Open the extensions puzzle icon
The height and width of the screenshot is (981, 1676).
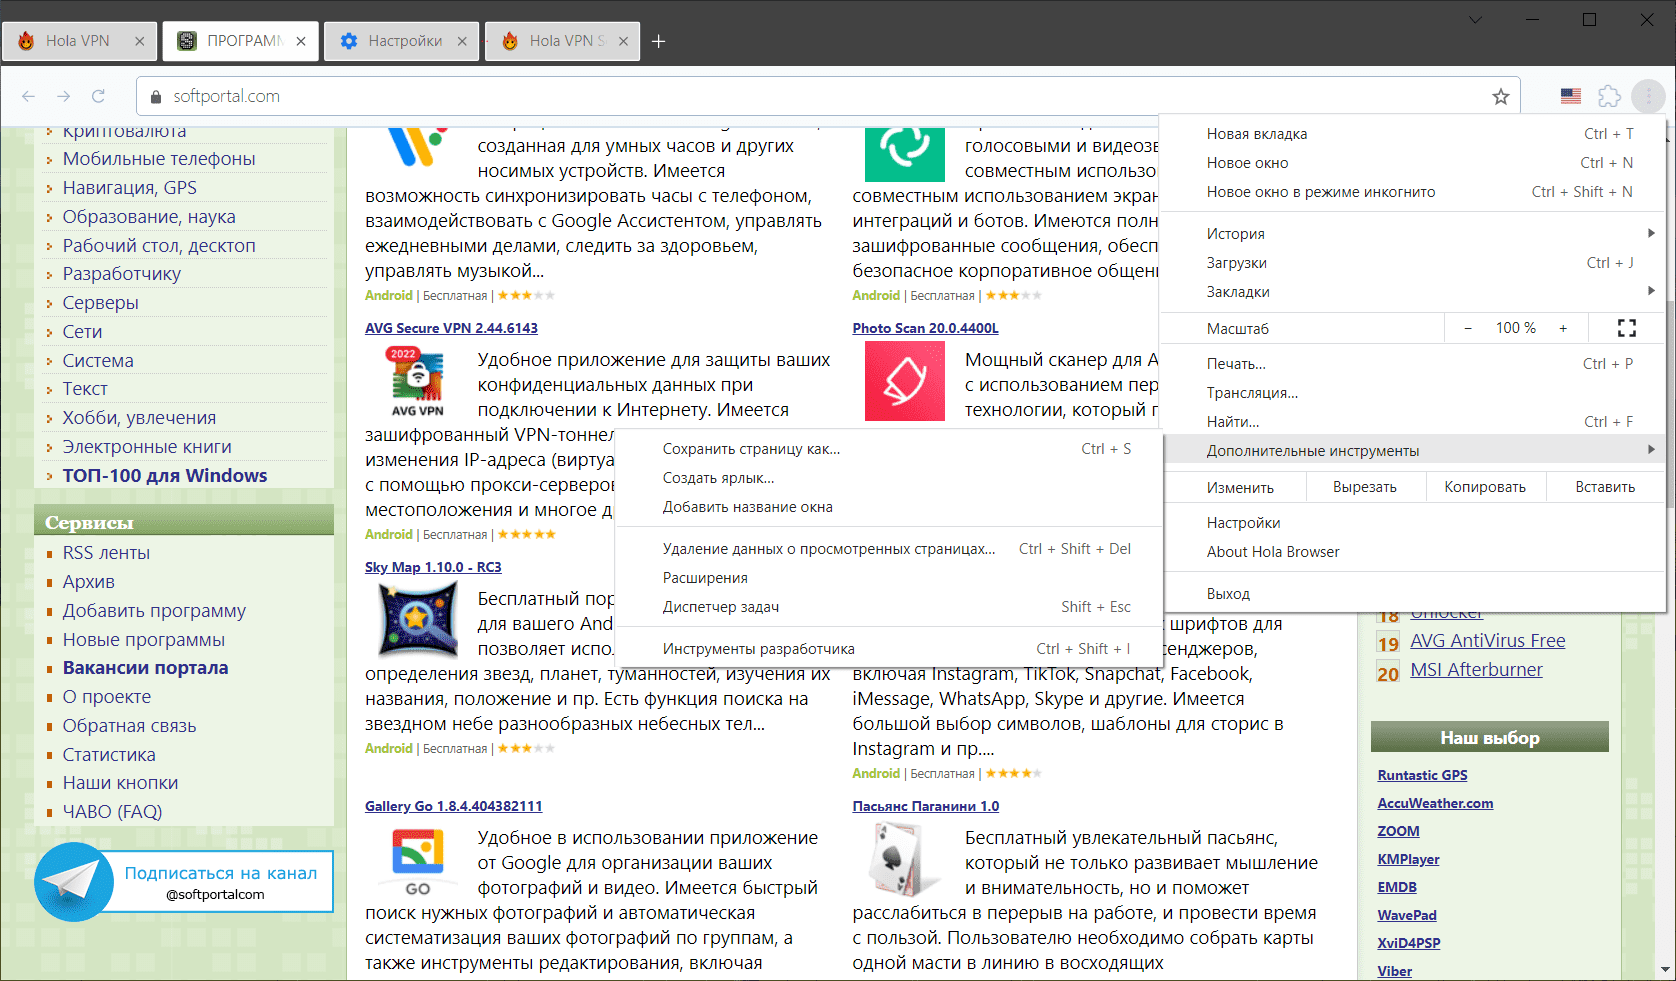point(1609,96)
